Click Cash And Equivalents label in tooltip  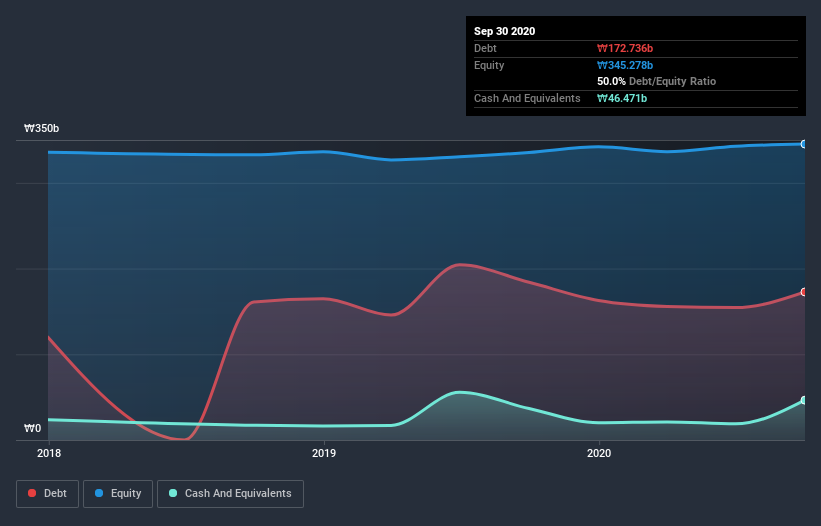click(527, 98)
